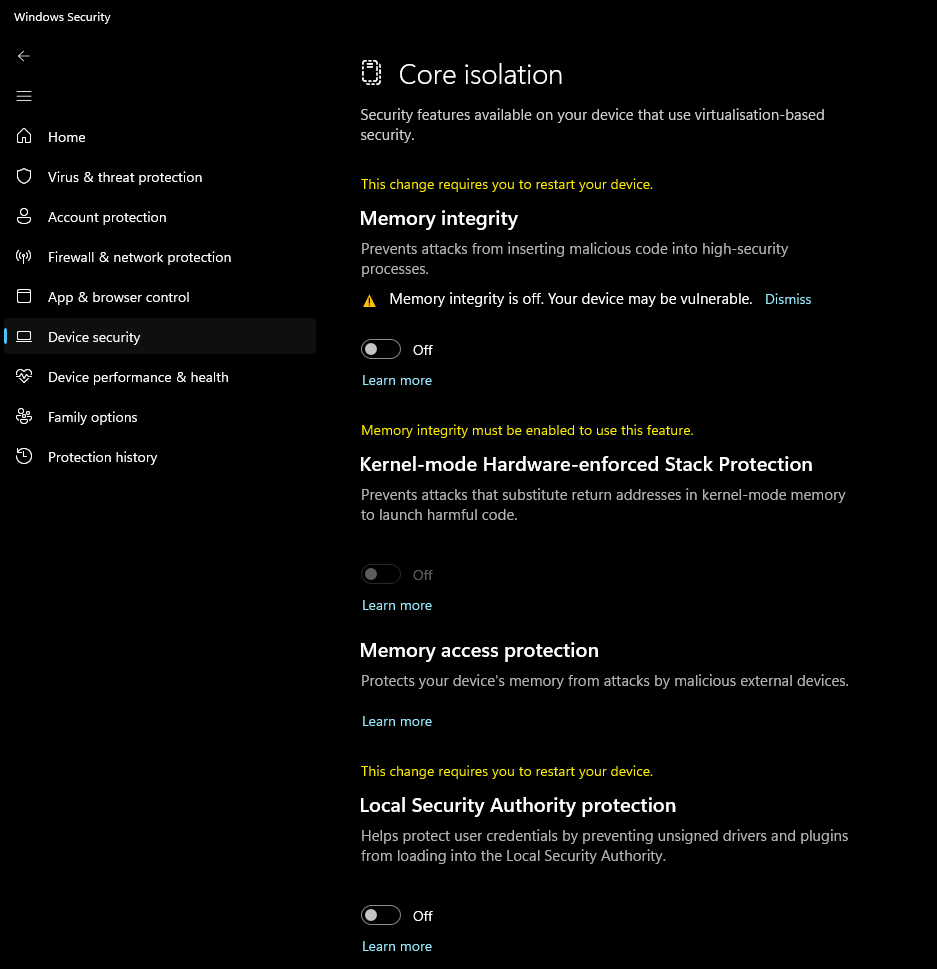Click the Windows Security window title

[x=62, y=17]
